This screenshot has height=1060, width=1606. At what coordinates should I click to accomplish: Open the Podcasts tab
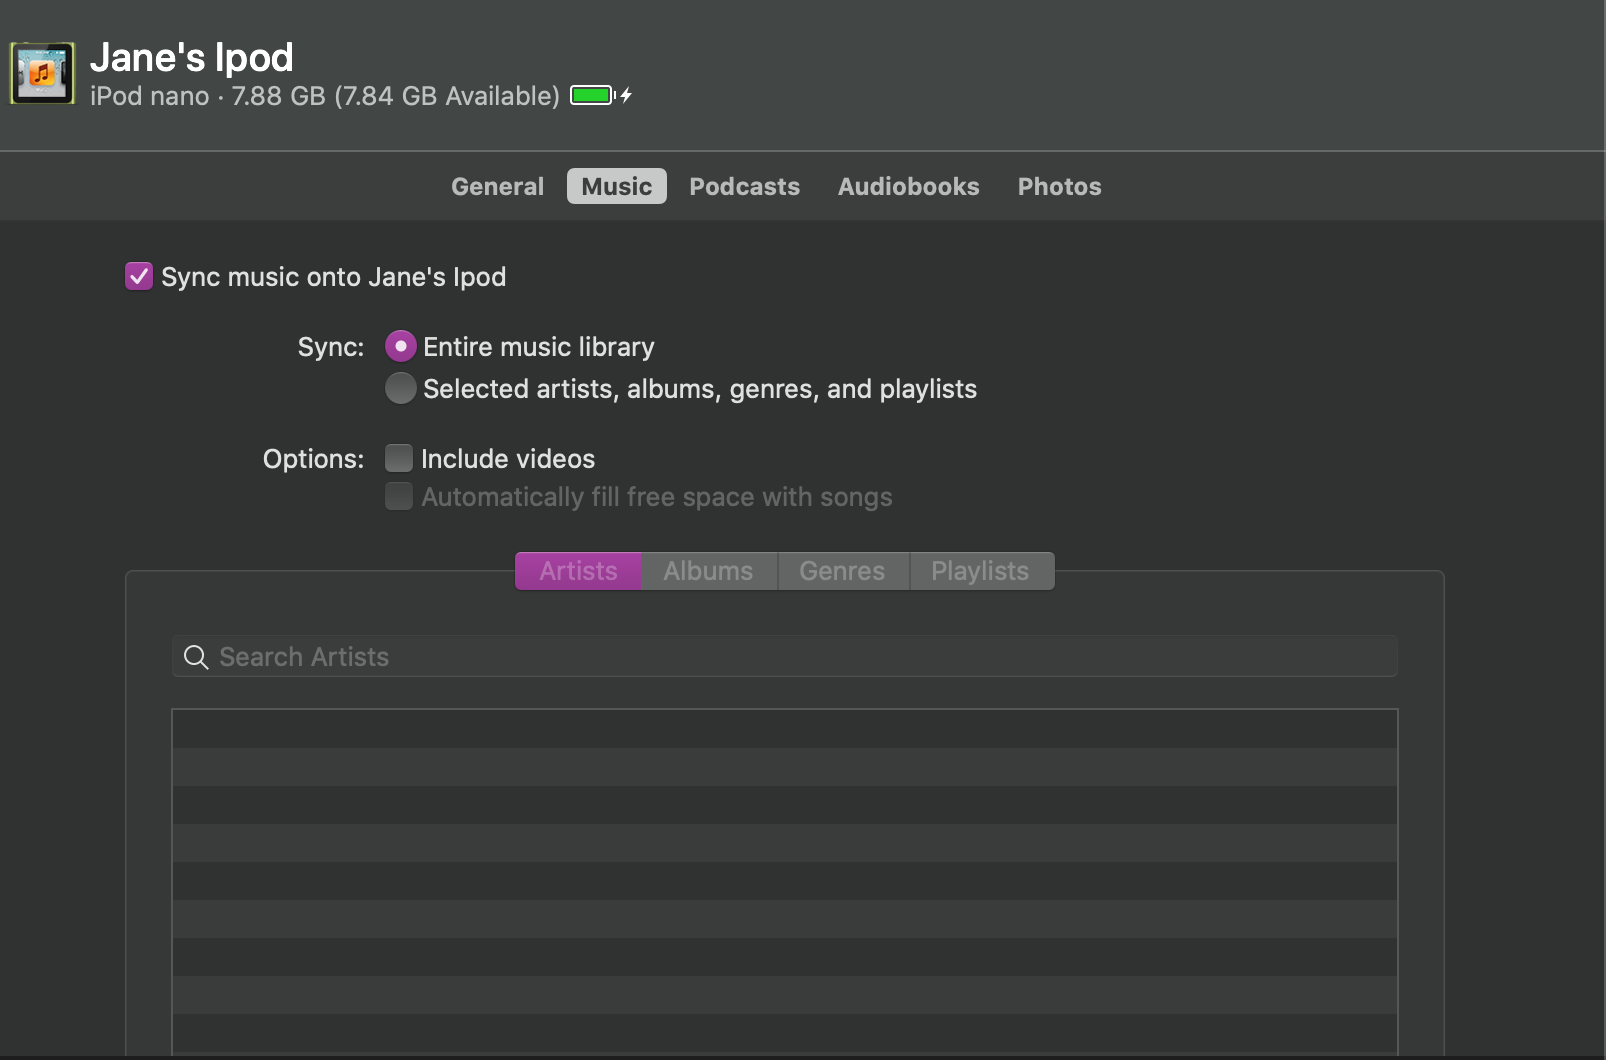[x=745, y=187]
